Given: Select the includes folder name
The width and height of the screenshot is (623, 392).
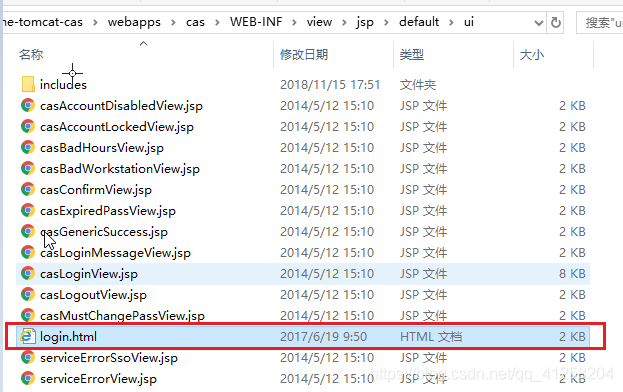Looking at the screenshot, I should 63,84.
